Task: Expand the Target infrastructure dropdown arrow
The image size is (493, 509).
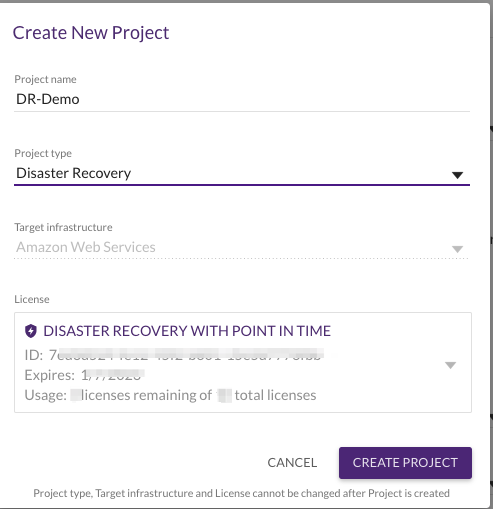Action: pyautogui.click(x=457, y=249)
